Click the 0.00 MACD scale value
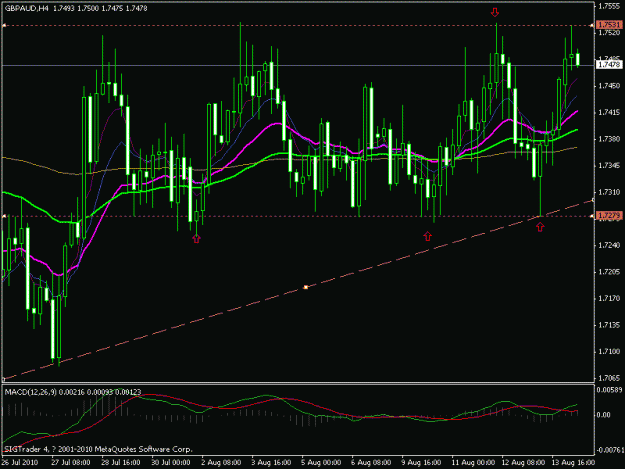Screen dimensions: 625x469 click(604, 415)
